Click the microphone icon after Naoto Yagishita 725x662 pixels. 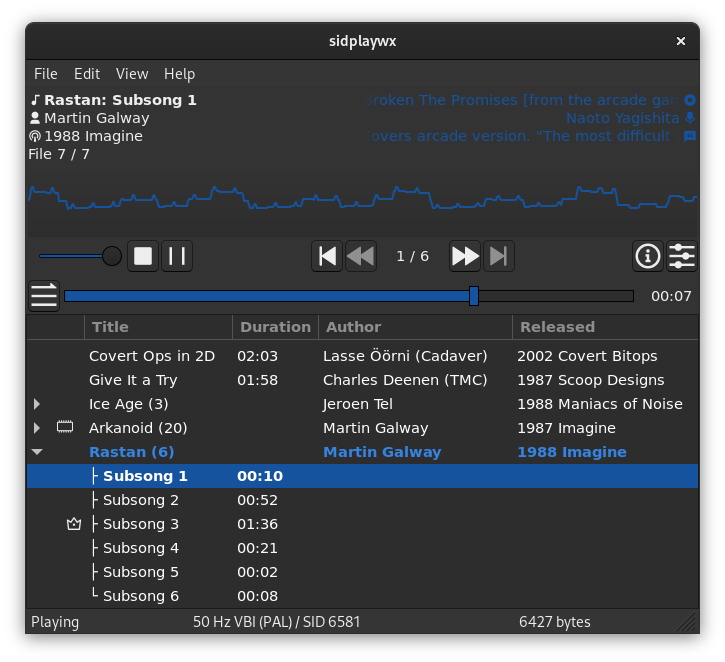[x=690, y=118]
